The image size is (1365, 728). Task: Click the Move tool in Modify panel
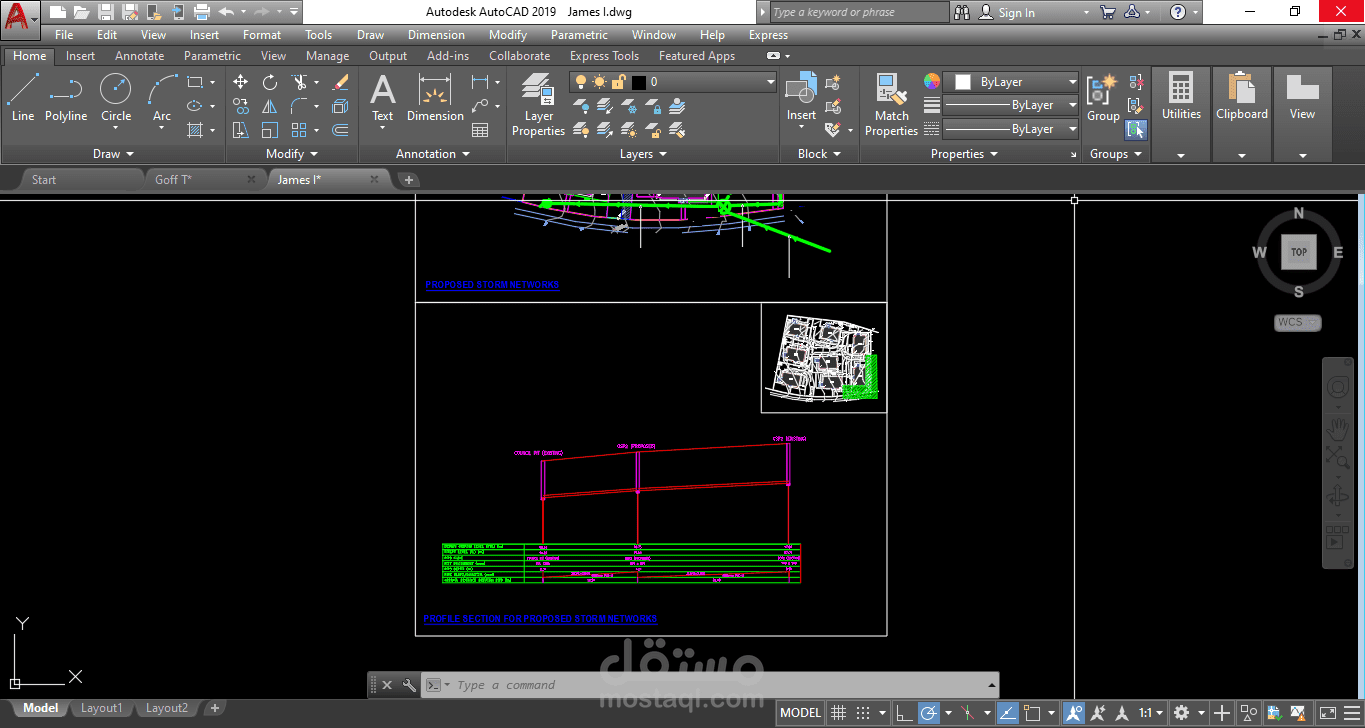(x=240, y=82)
